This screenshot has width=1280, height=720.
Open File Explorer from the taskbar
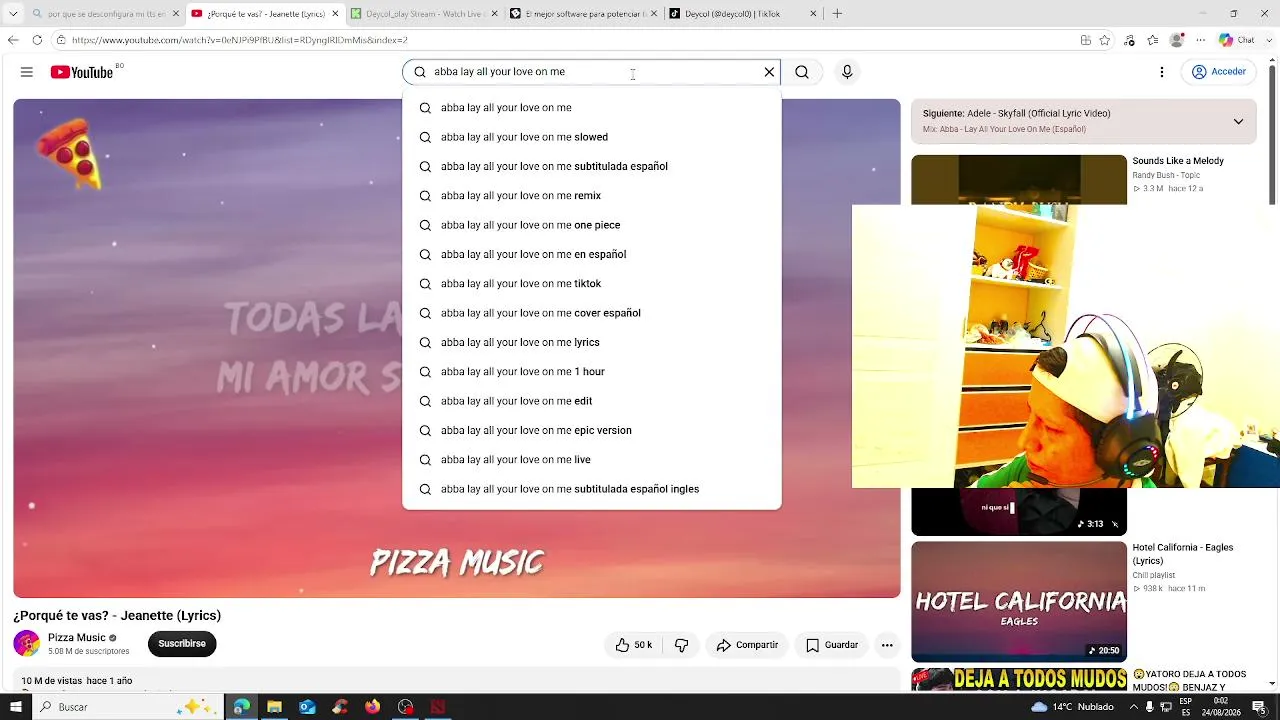click(274, 707)
